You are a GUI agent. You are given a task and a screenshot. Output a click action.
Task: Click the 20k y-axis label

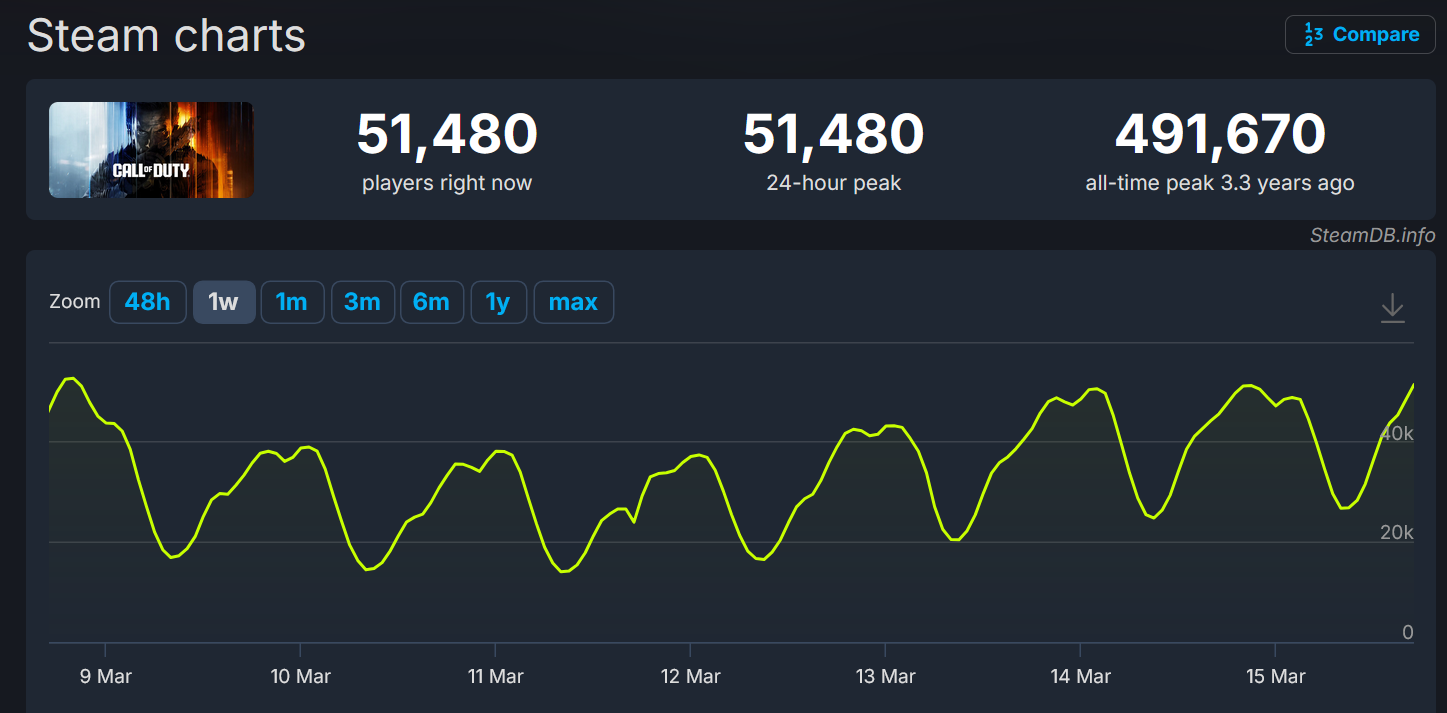point(1396,533)
